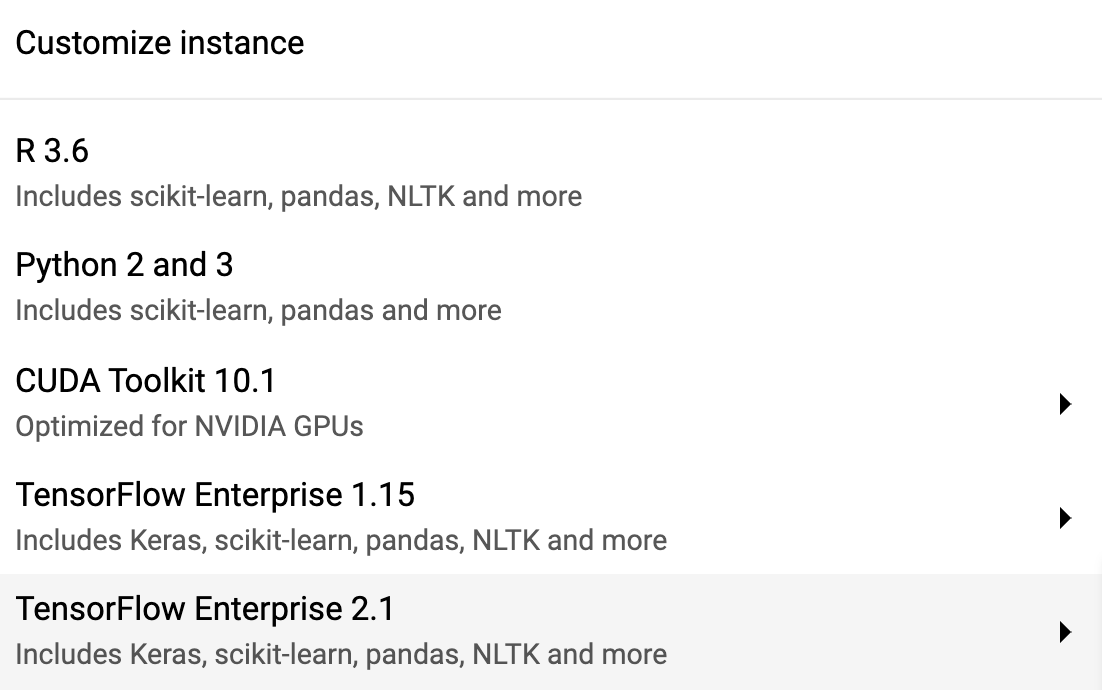1102x690 pixels.
Task: Select CUDA Toolkit 10.1 menu item
Action: tap(145, 381)
